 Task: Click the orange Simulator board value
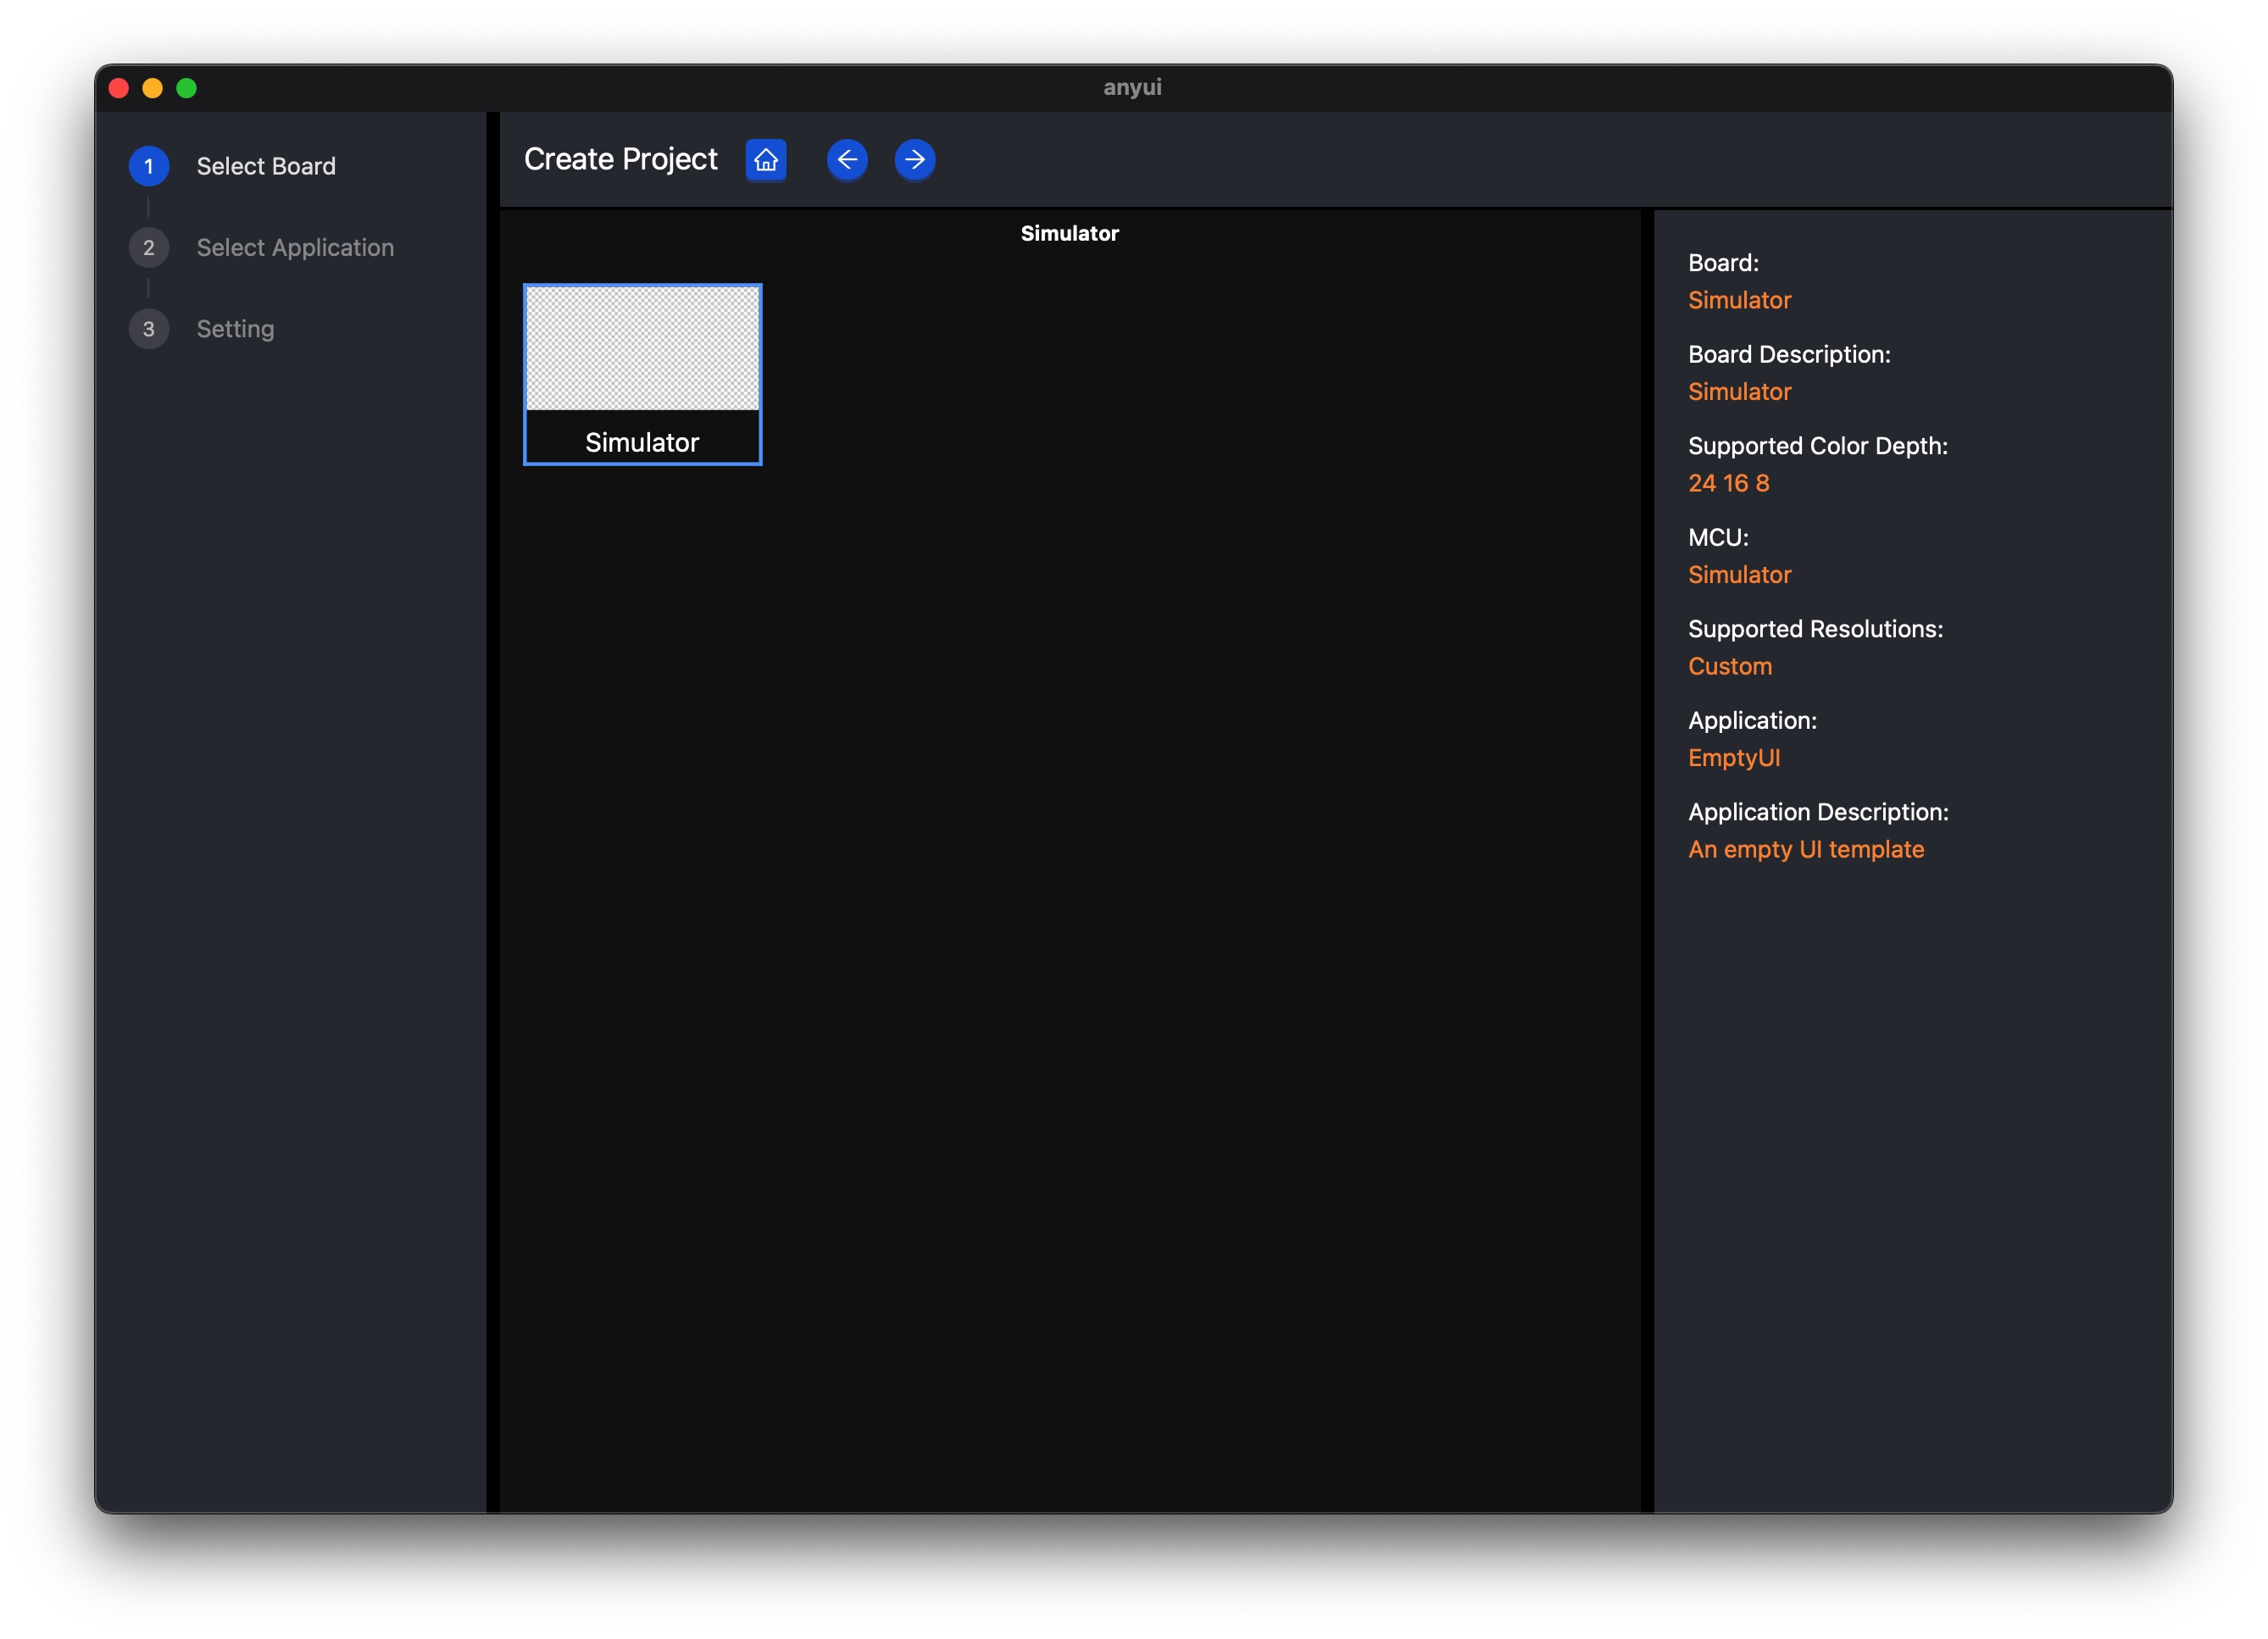coord(1739,300)
